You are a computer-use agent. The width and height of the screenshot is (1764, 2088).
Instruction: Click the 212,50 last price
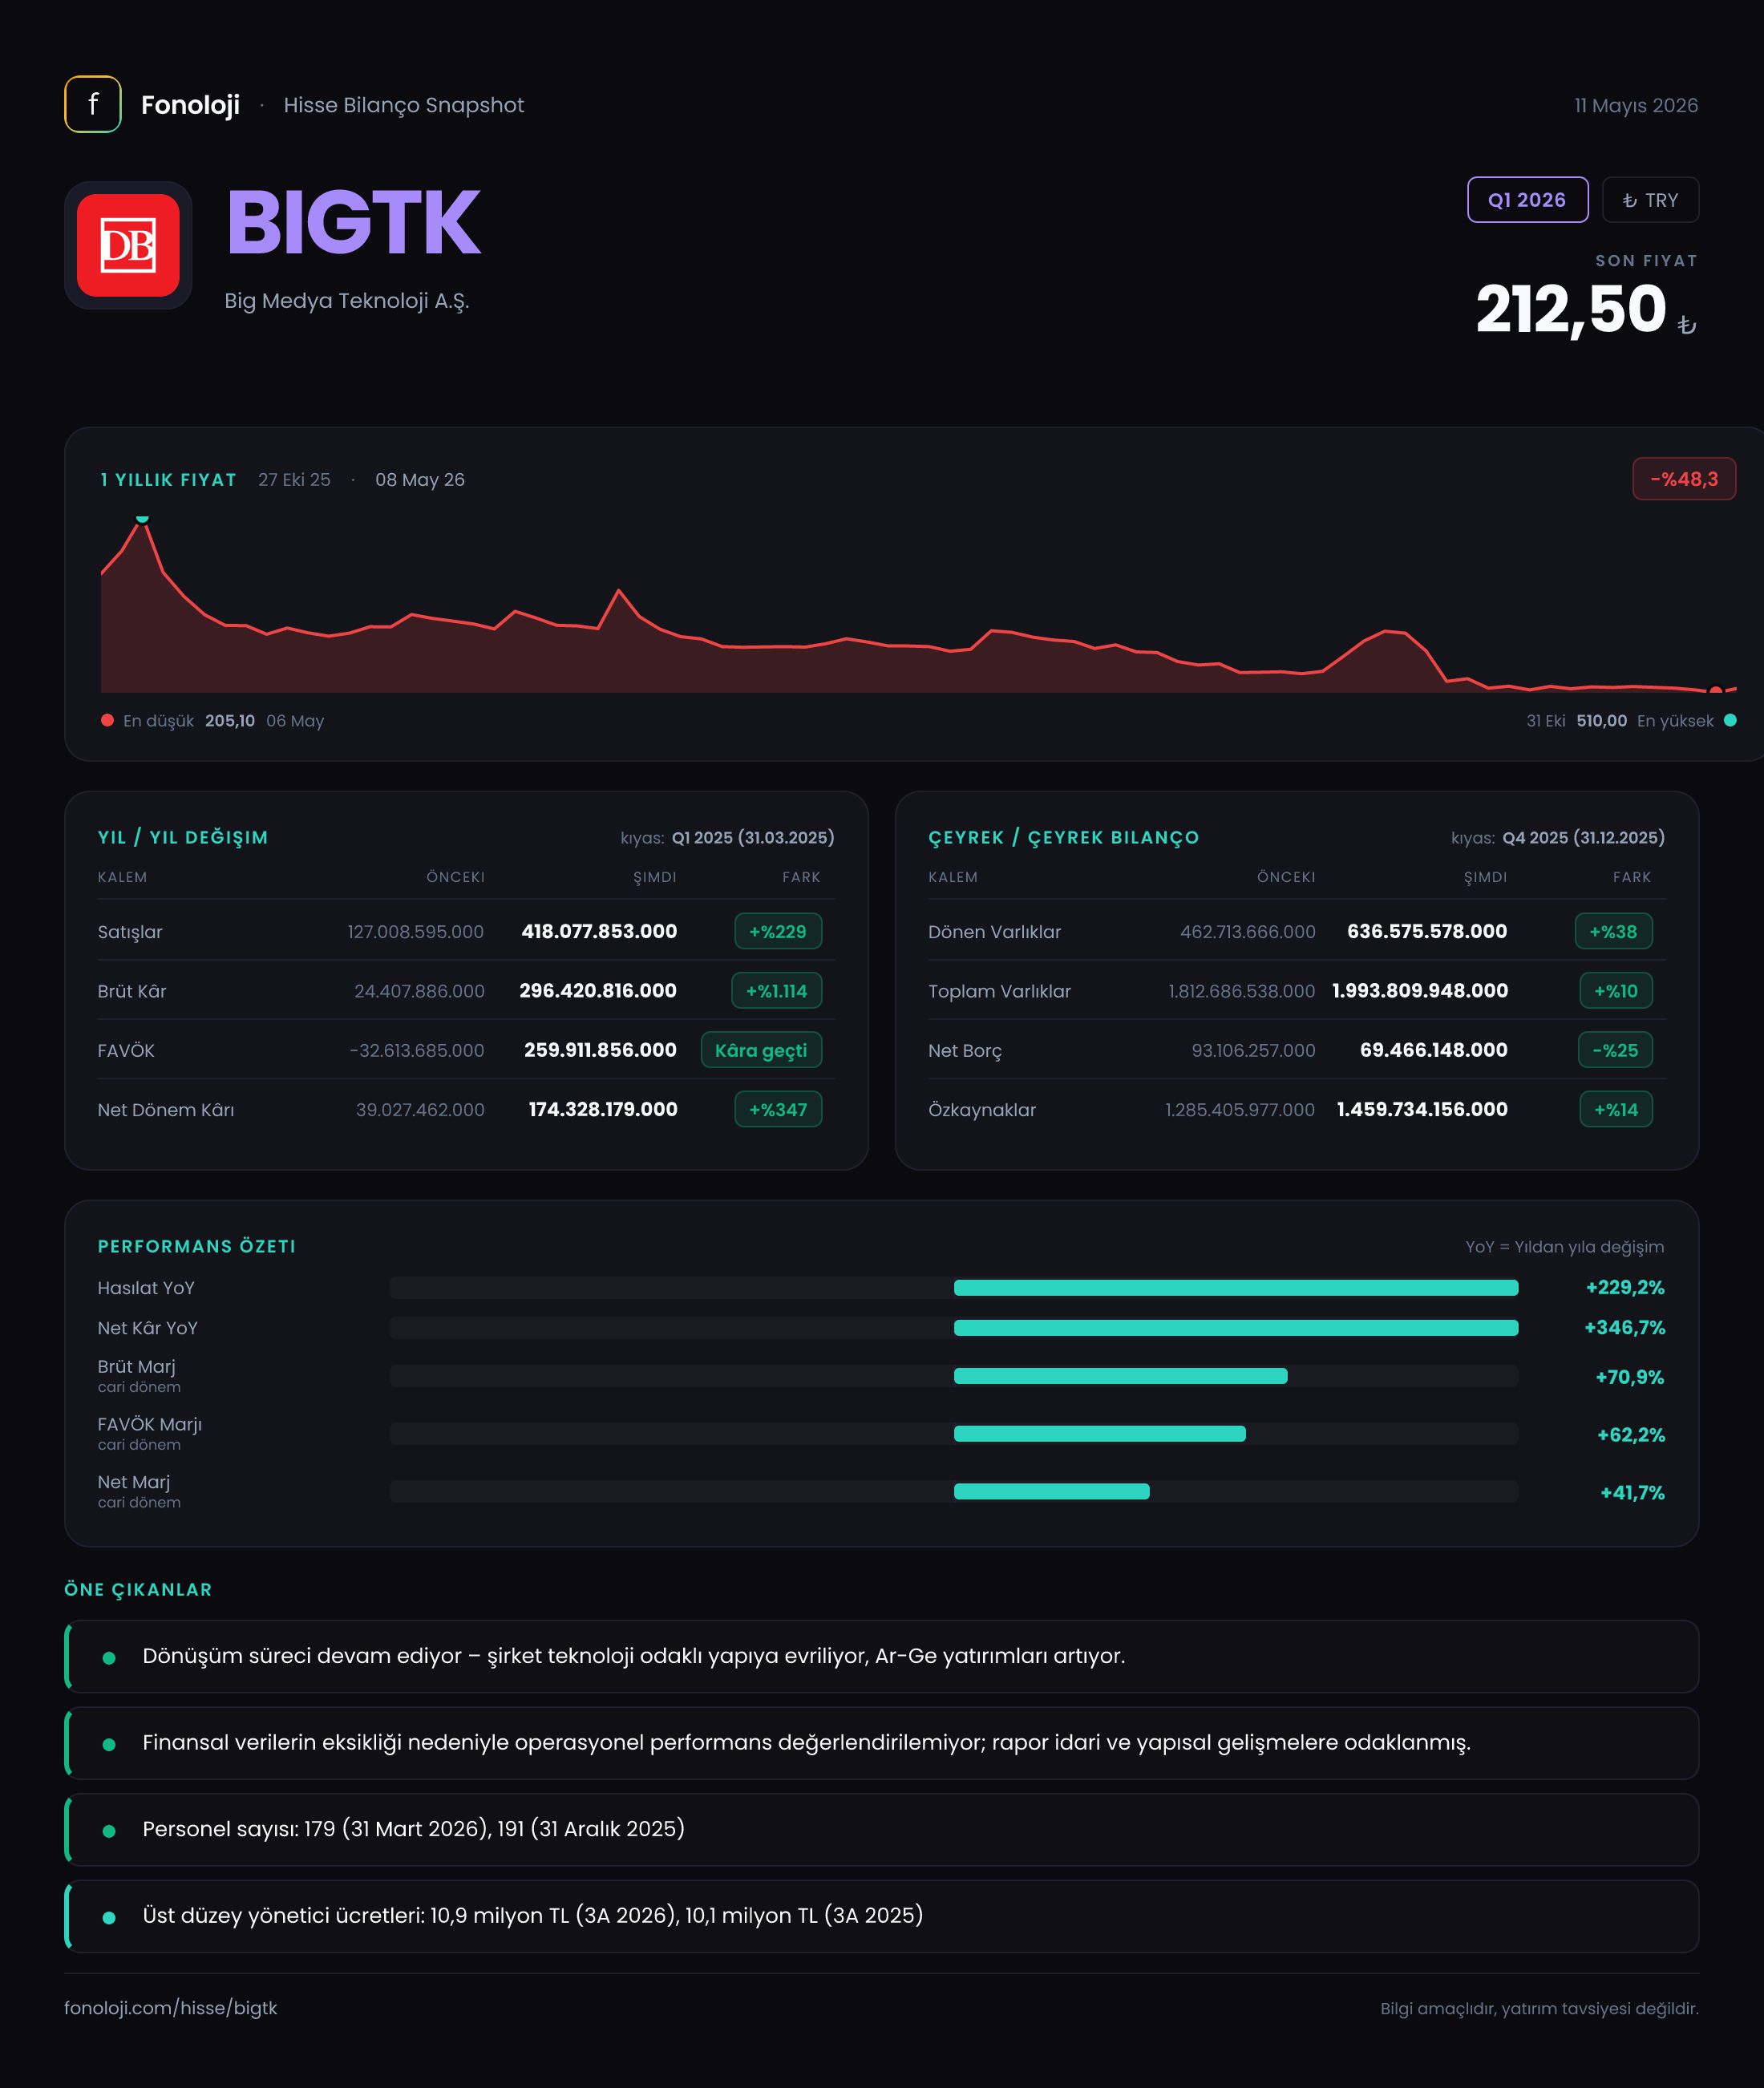click(x=1571, y=309)
